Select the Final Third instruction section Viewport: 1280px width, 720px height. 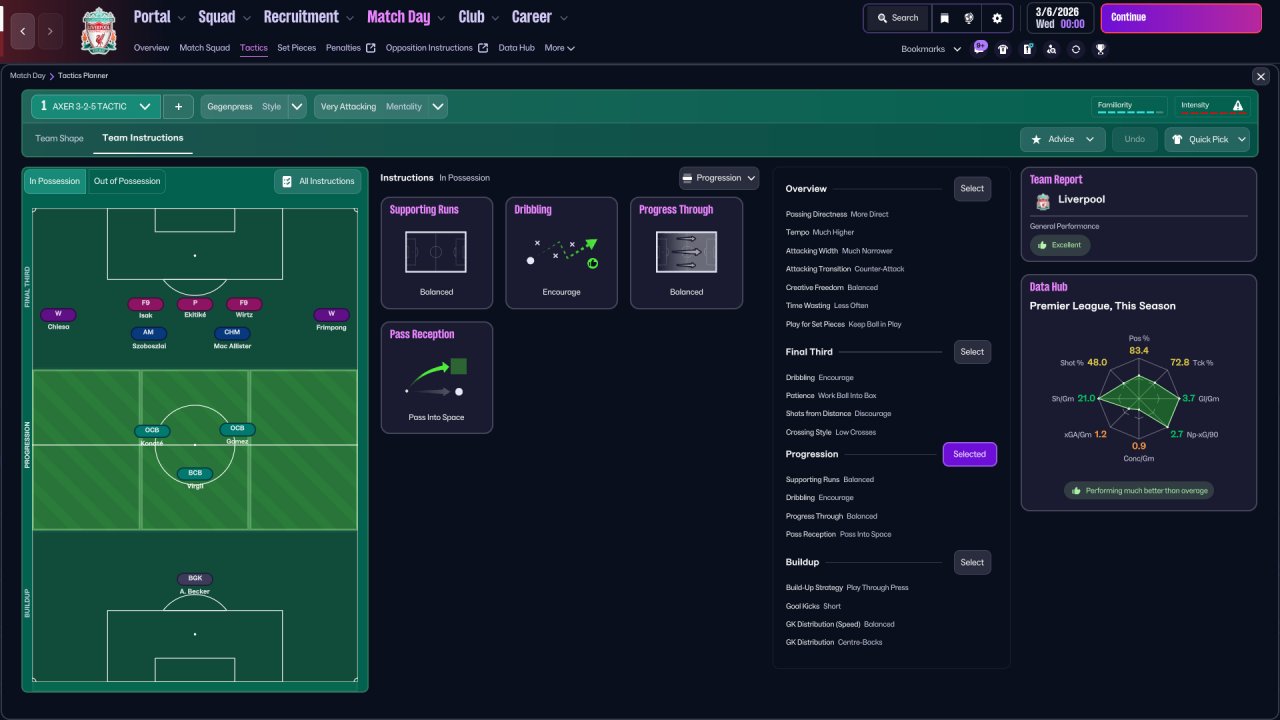click(972, 352)
